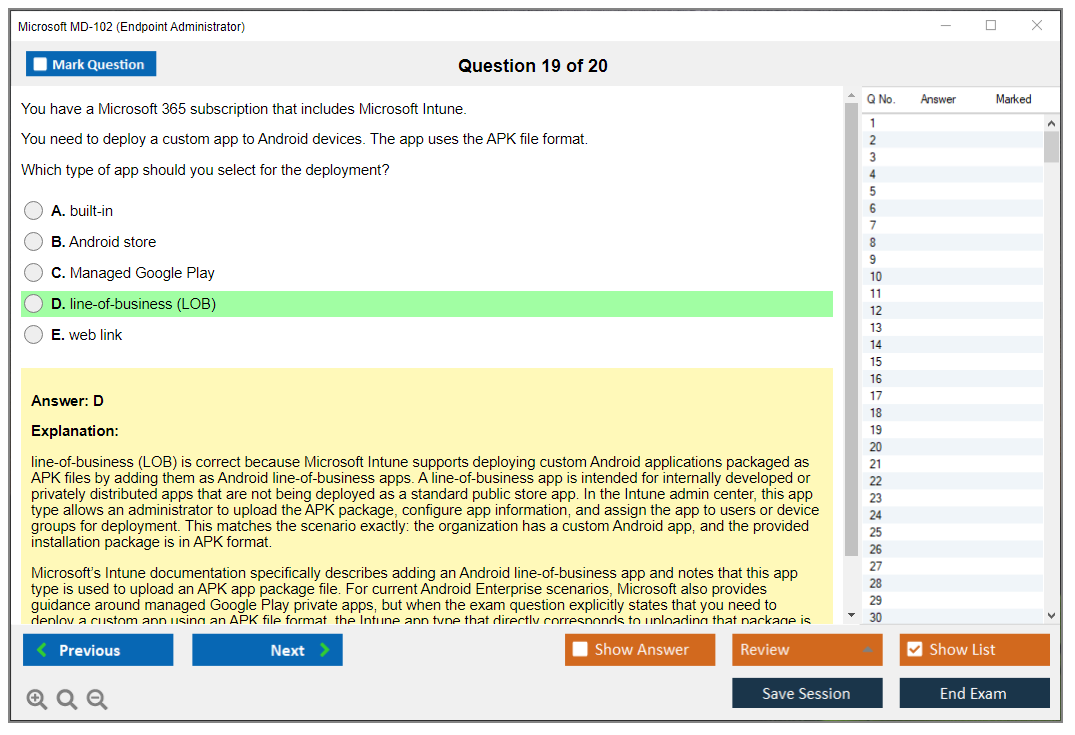The image size is (1075, 735).
Task: Select question 18 in the list
Action: point(953,413)
